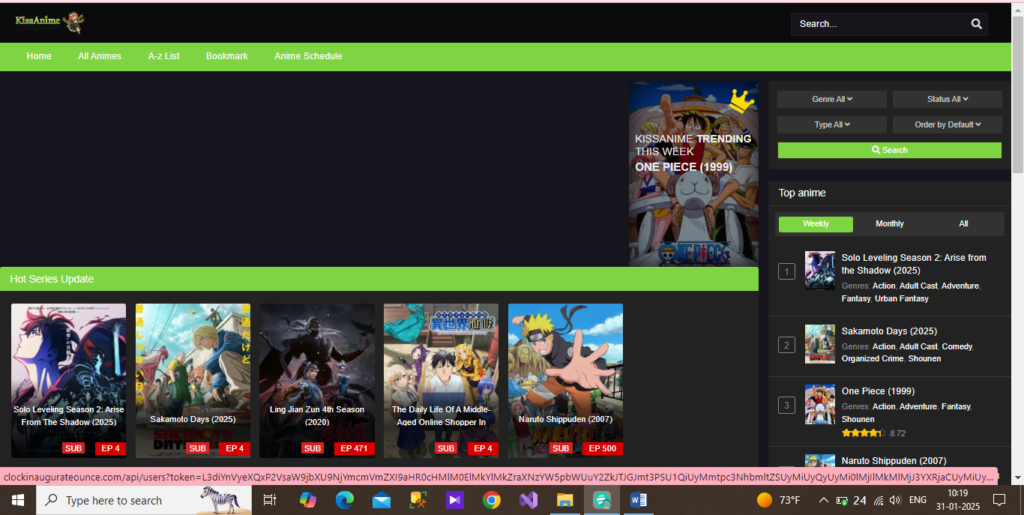
Task: Click EP 471 badge on Ling Jian Zun
Action: tap(354, 448)
